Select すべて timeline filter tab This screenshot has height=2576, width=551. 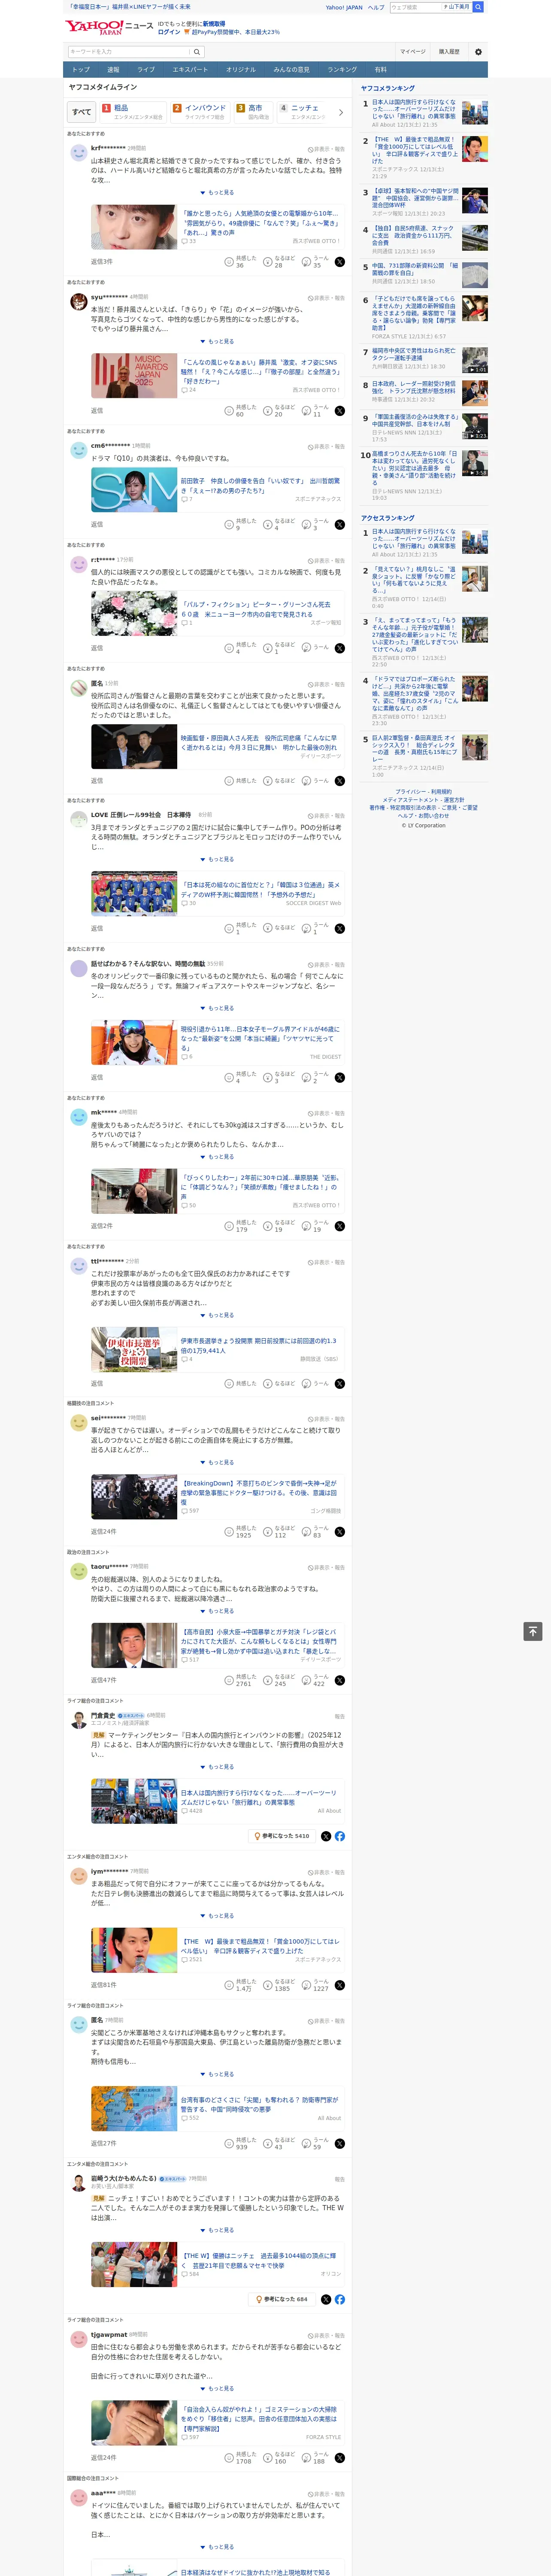[82, 112]
